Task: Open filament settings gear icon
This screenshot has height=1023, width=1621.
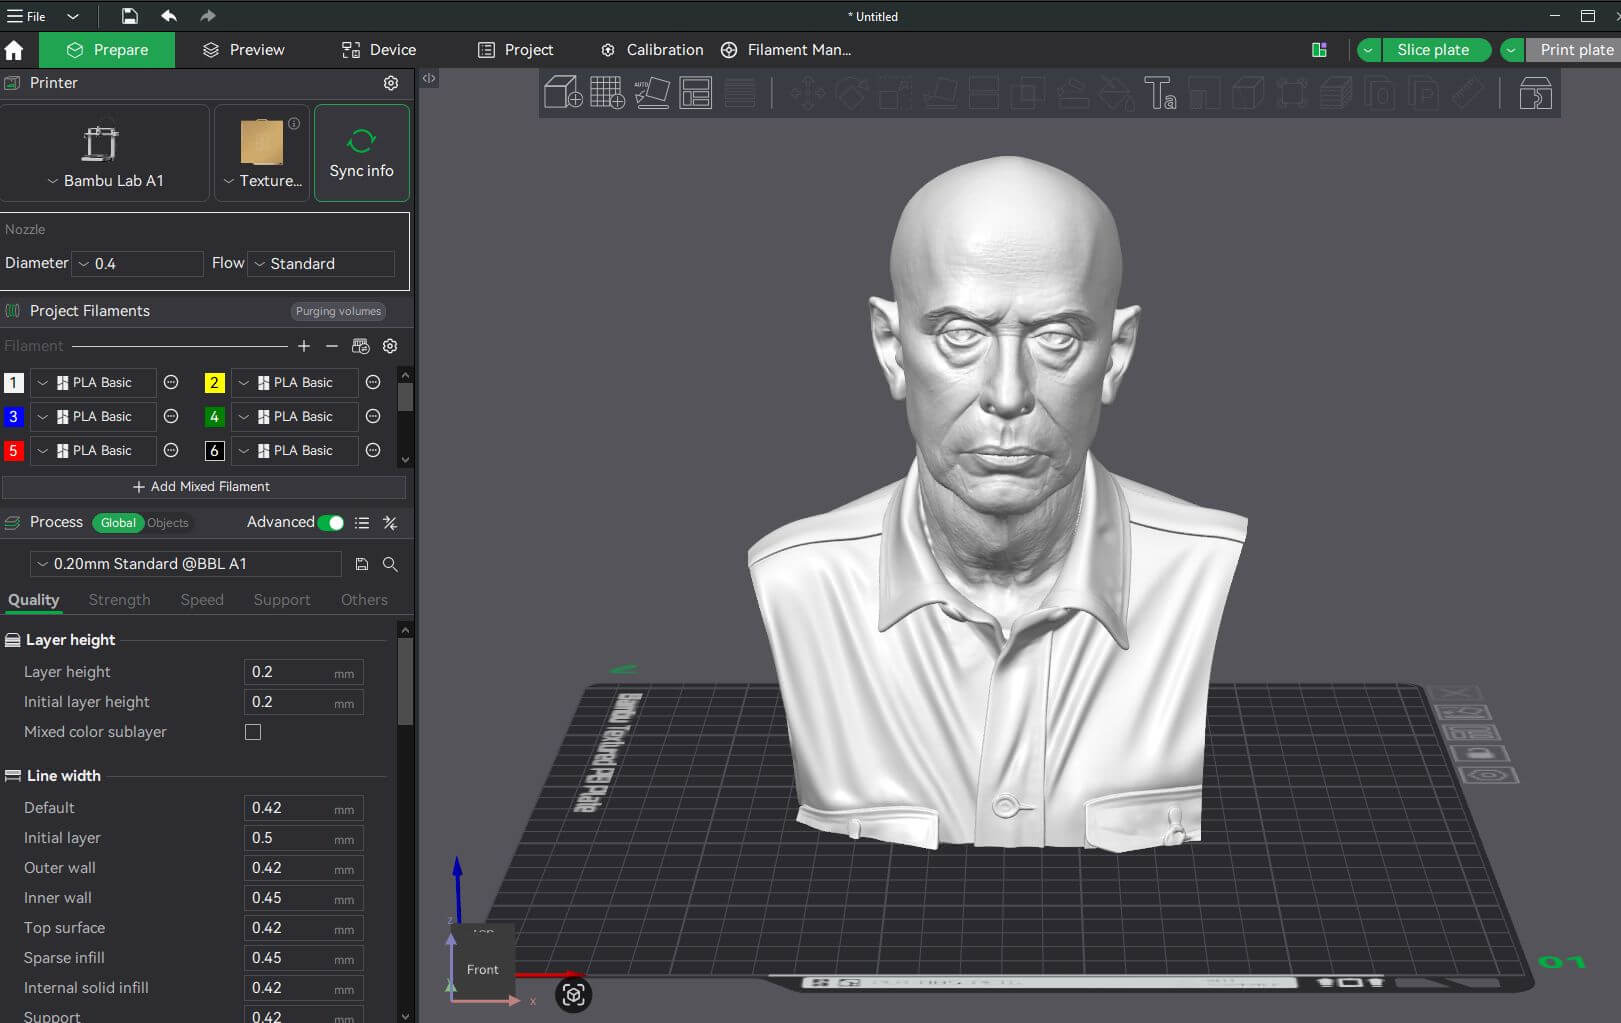Action: (390, 346)
